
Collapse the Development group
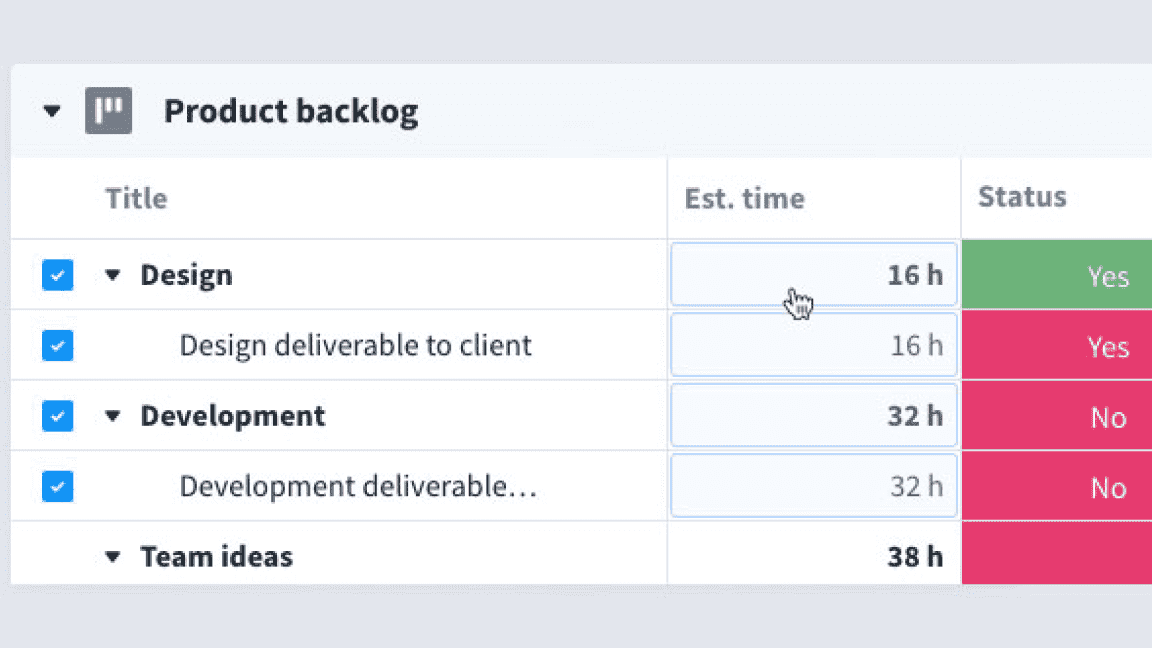tap(113, 416)
